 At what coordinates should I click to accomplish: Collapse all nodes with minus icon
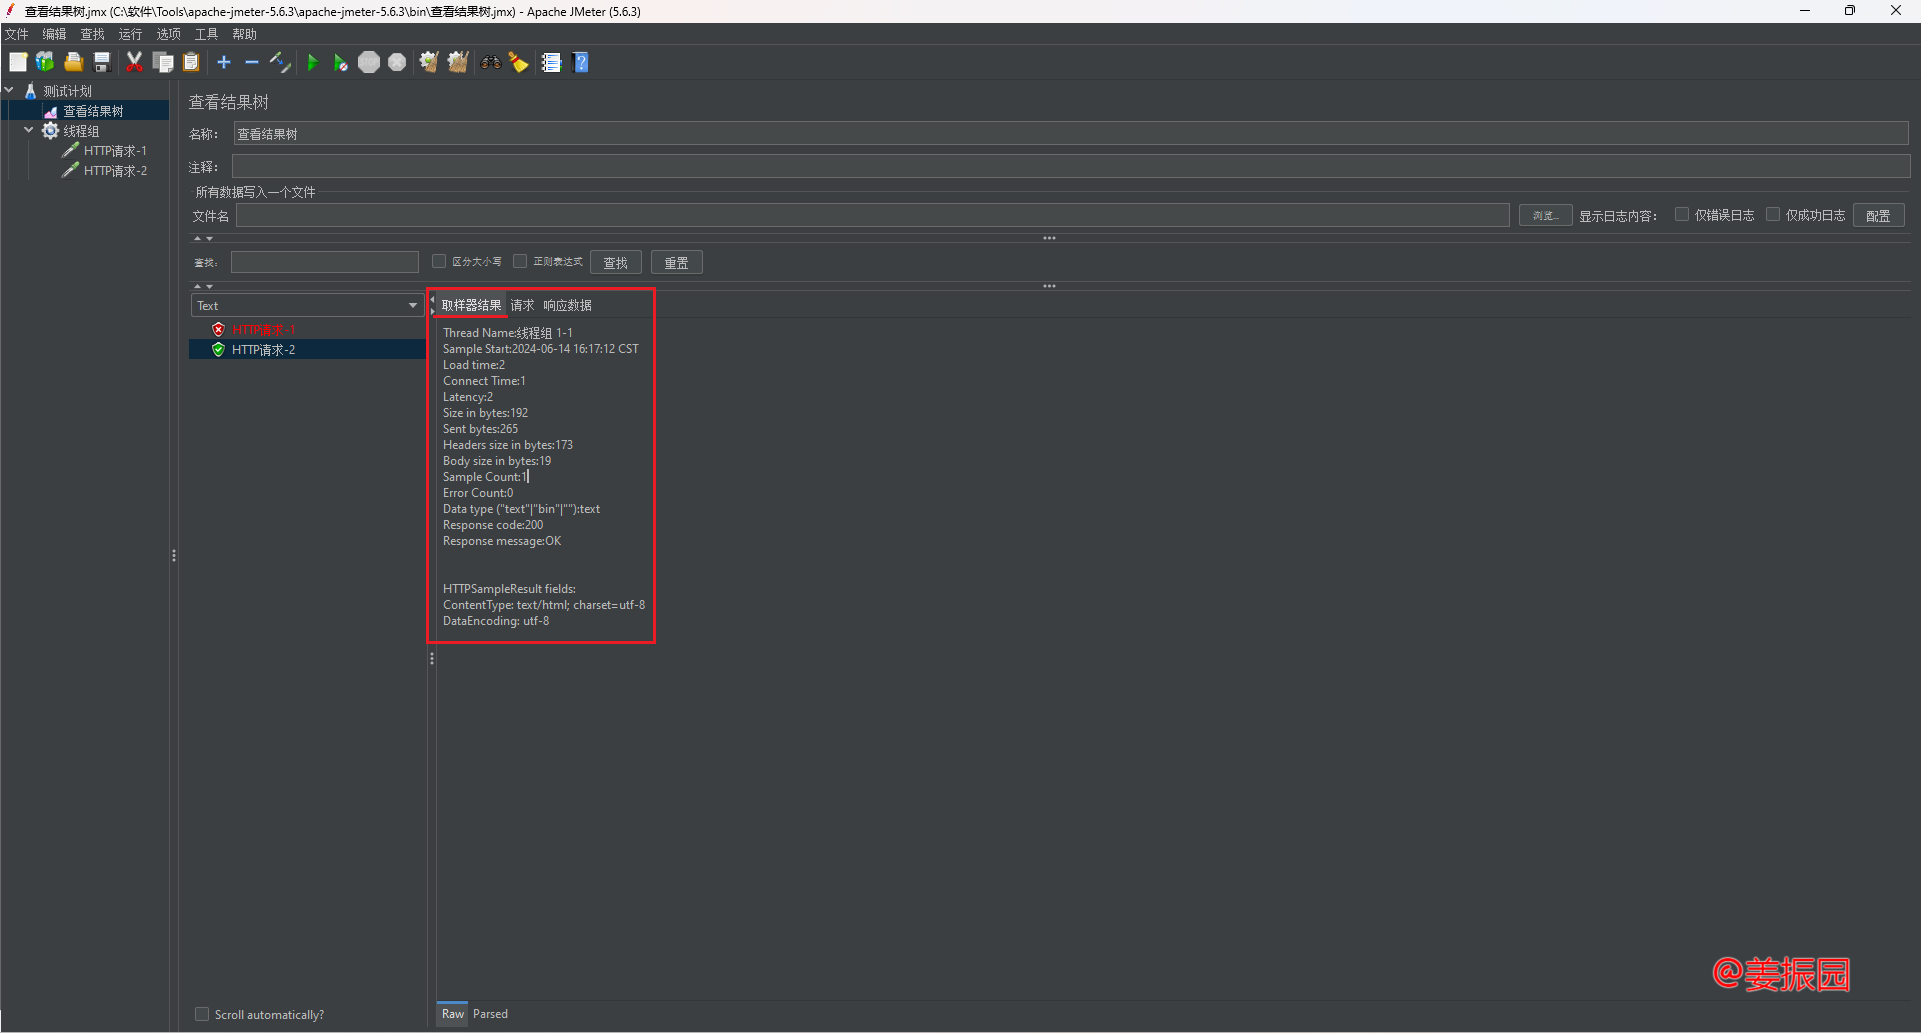click(252, 62)
